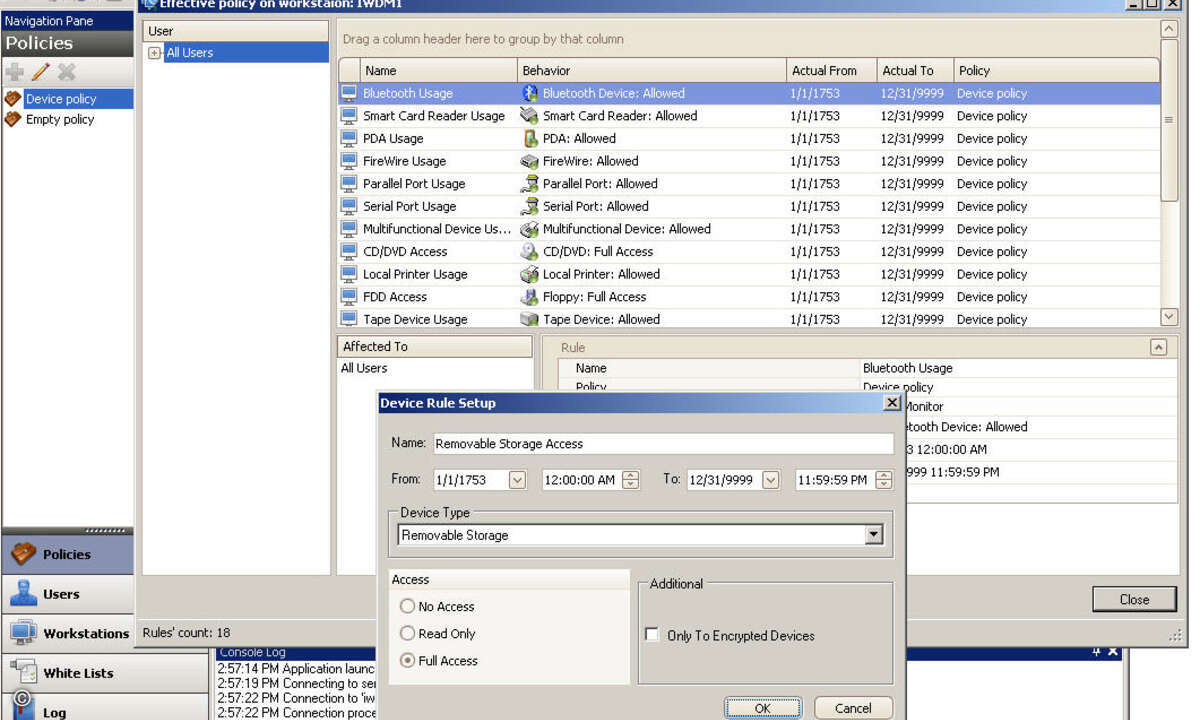The height and width of the screenshot is (720, 1200).
Task: Click the Users navigation icon
Action: [x=23, y=594]
